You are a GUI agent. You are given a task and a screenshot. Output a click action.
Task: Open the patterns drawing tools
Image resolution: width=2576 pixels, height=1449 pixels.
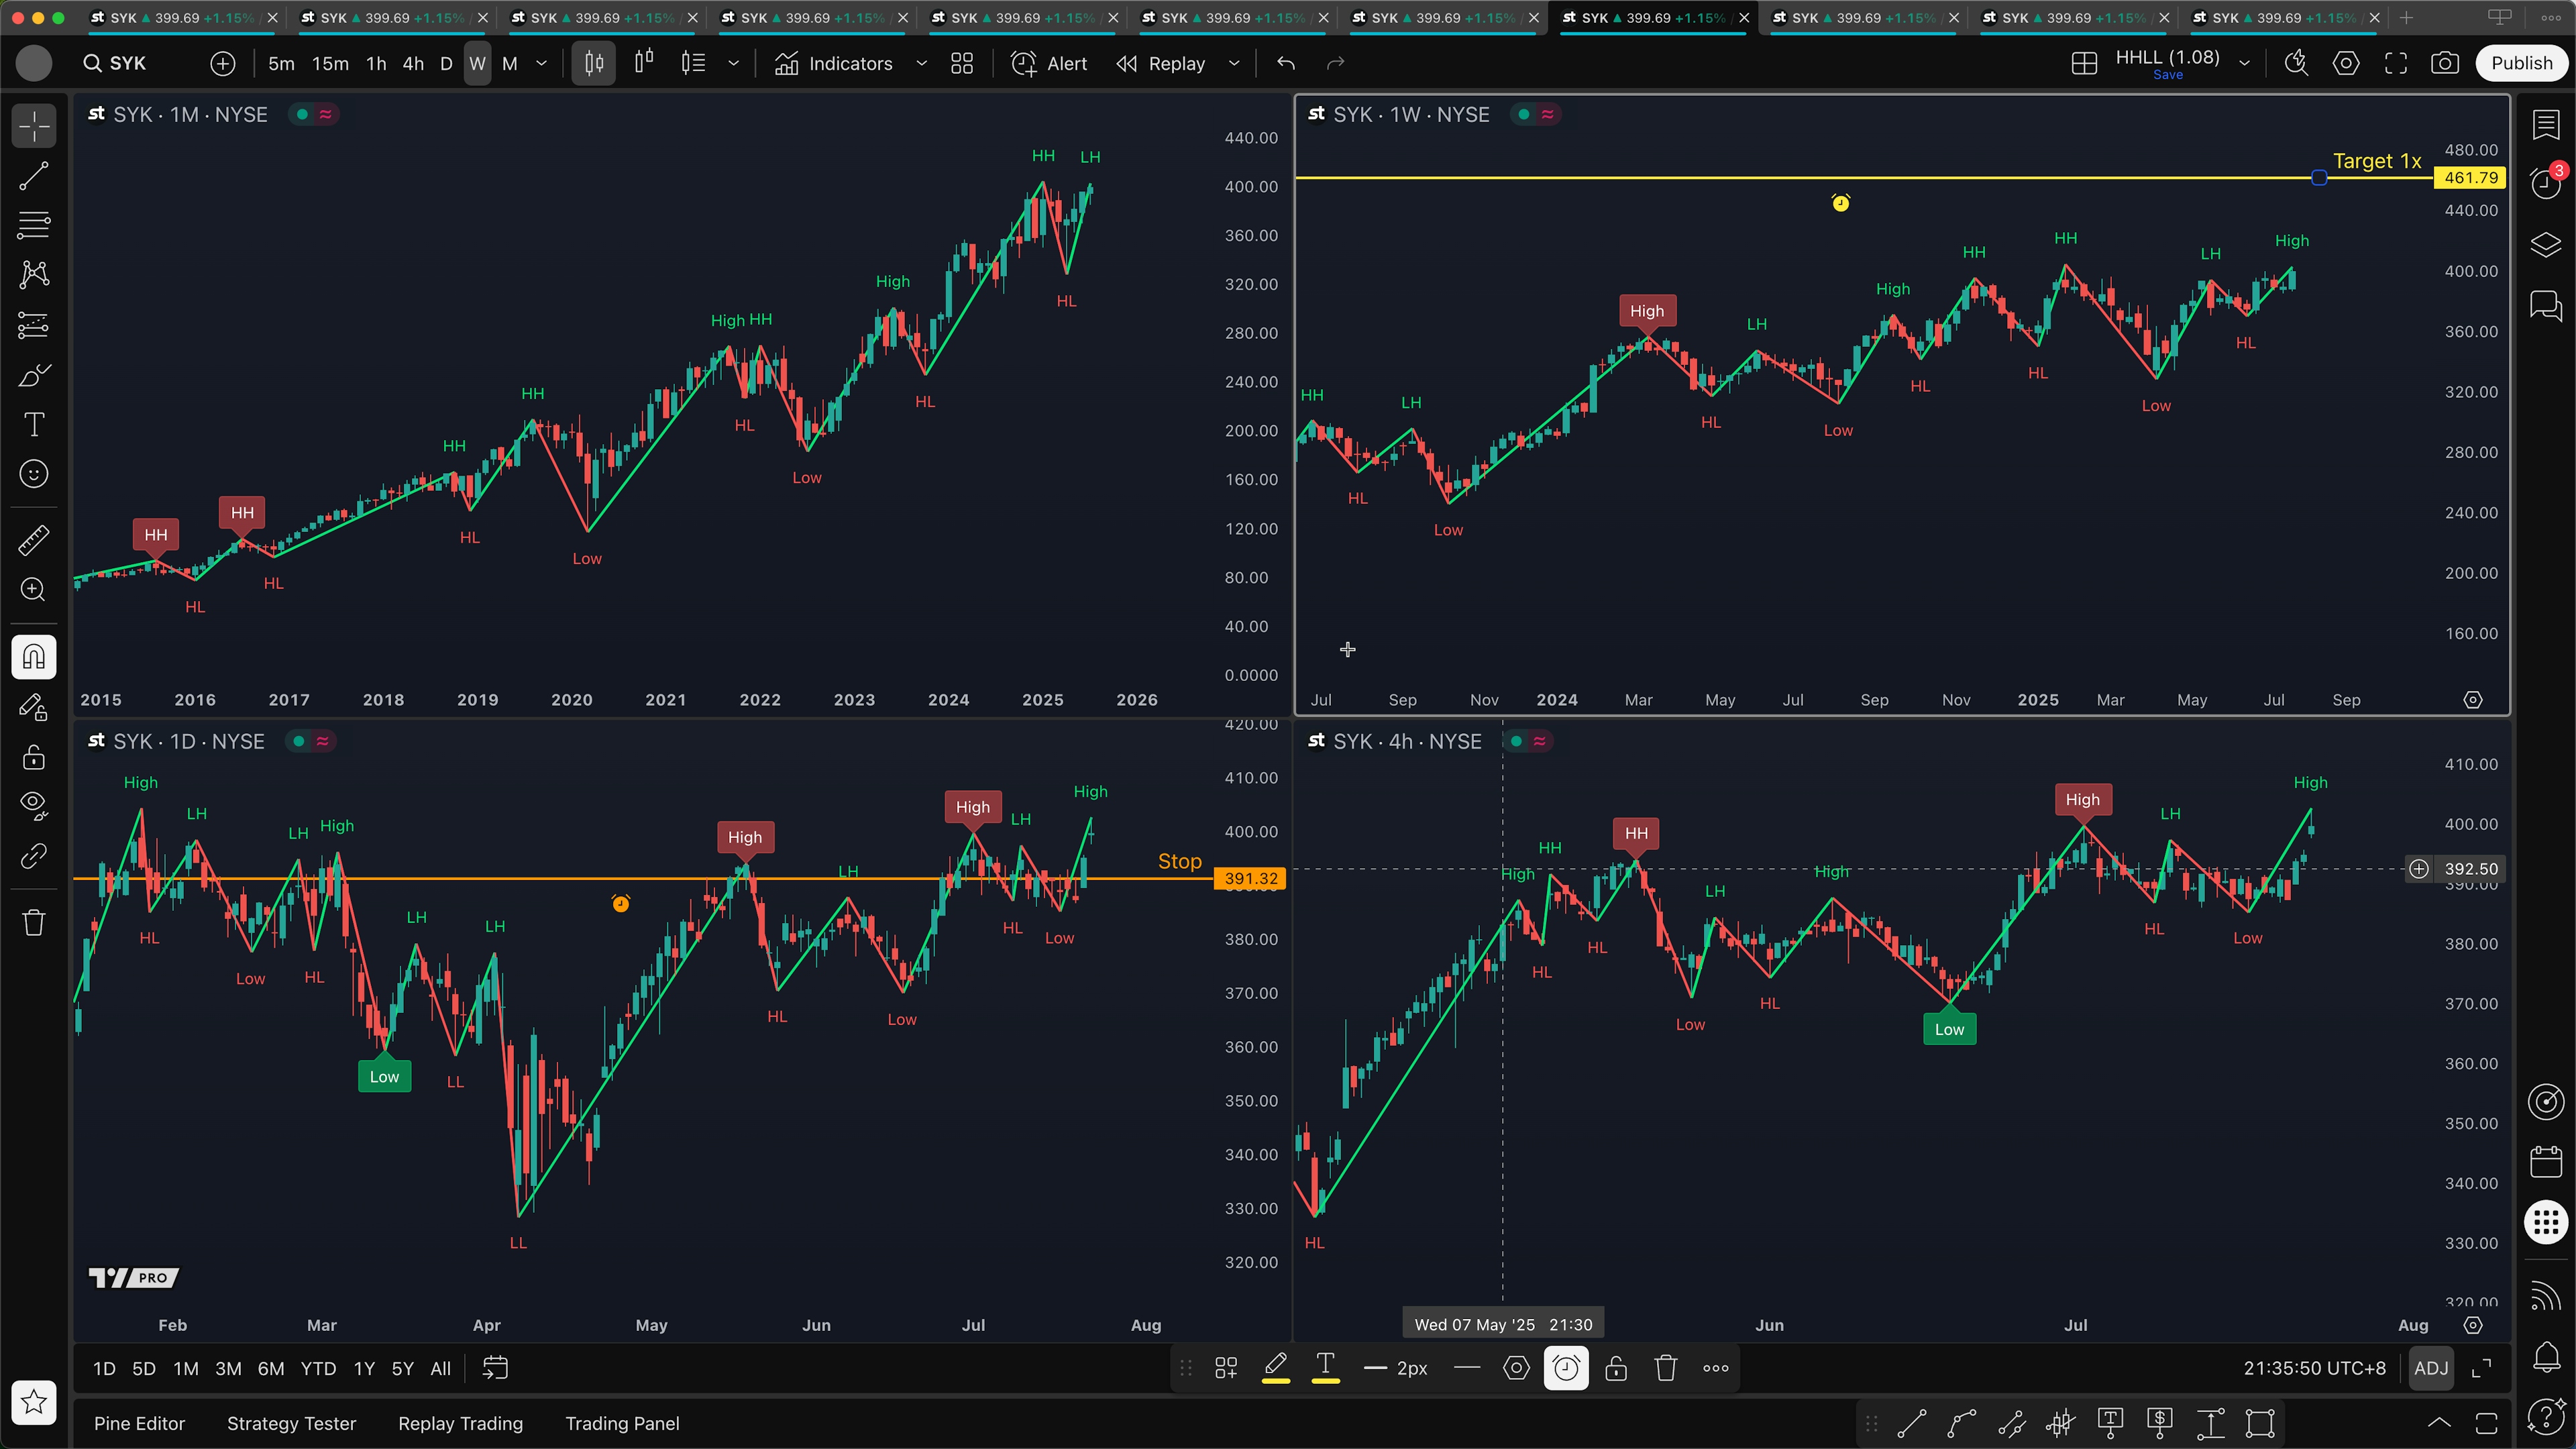[34, 275]
